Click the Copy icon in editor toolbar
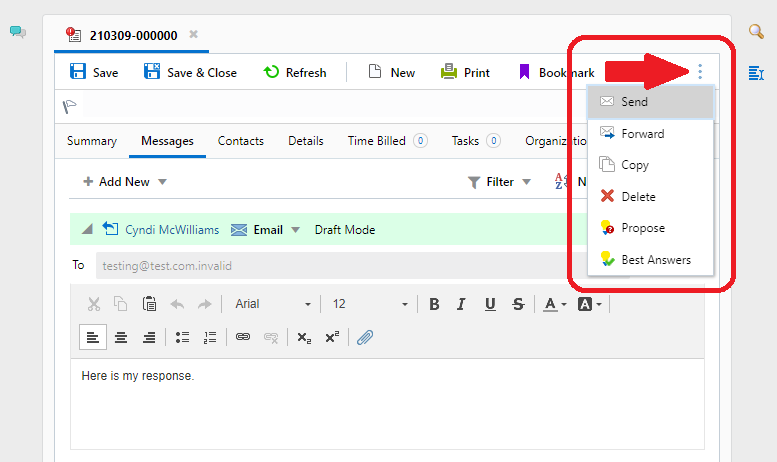777x462 pixels. click(x=120, y=304)
